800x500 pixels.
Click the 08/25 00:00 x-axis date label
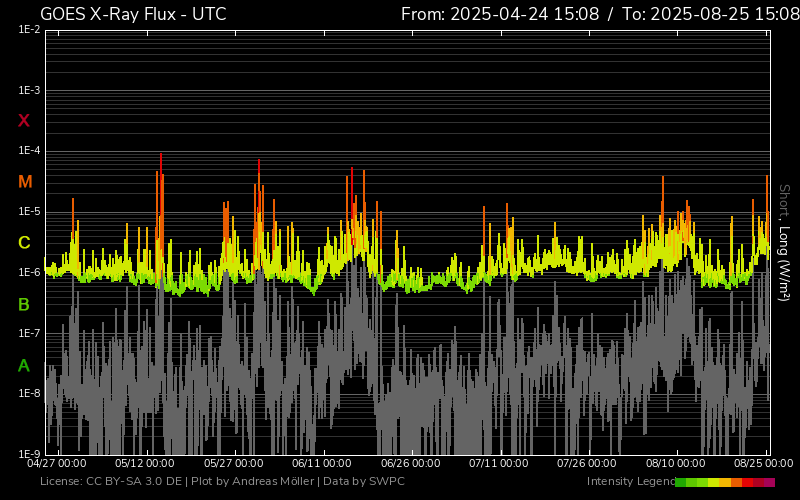coord(764,464)
